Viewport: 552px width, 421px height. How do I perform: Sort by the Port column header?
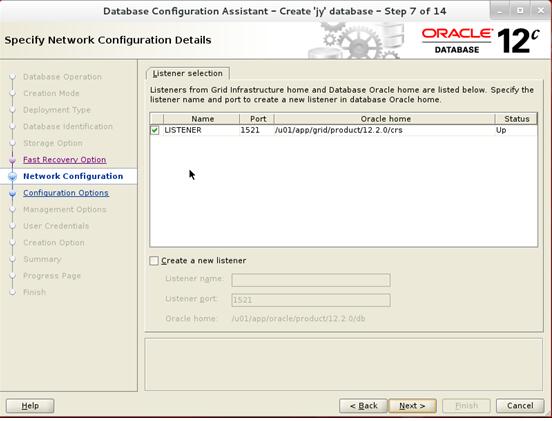coord(257,119)
